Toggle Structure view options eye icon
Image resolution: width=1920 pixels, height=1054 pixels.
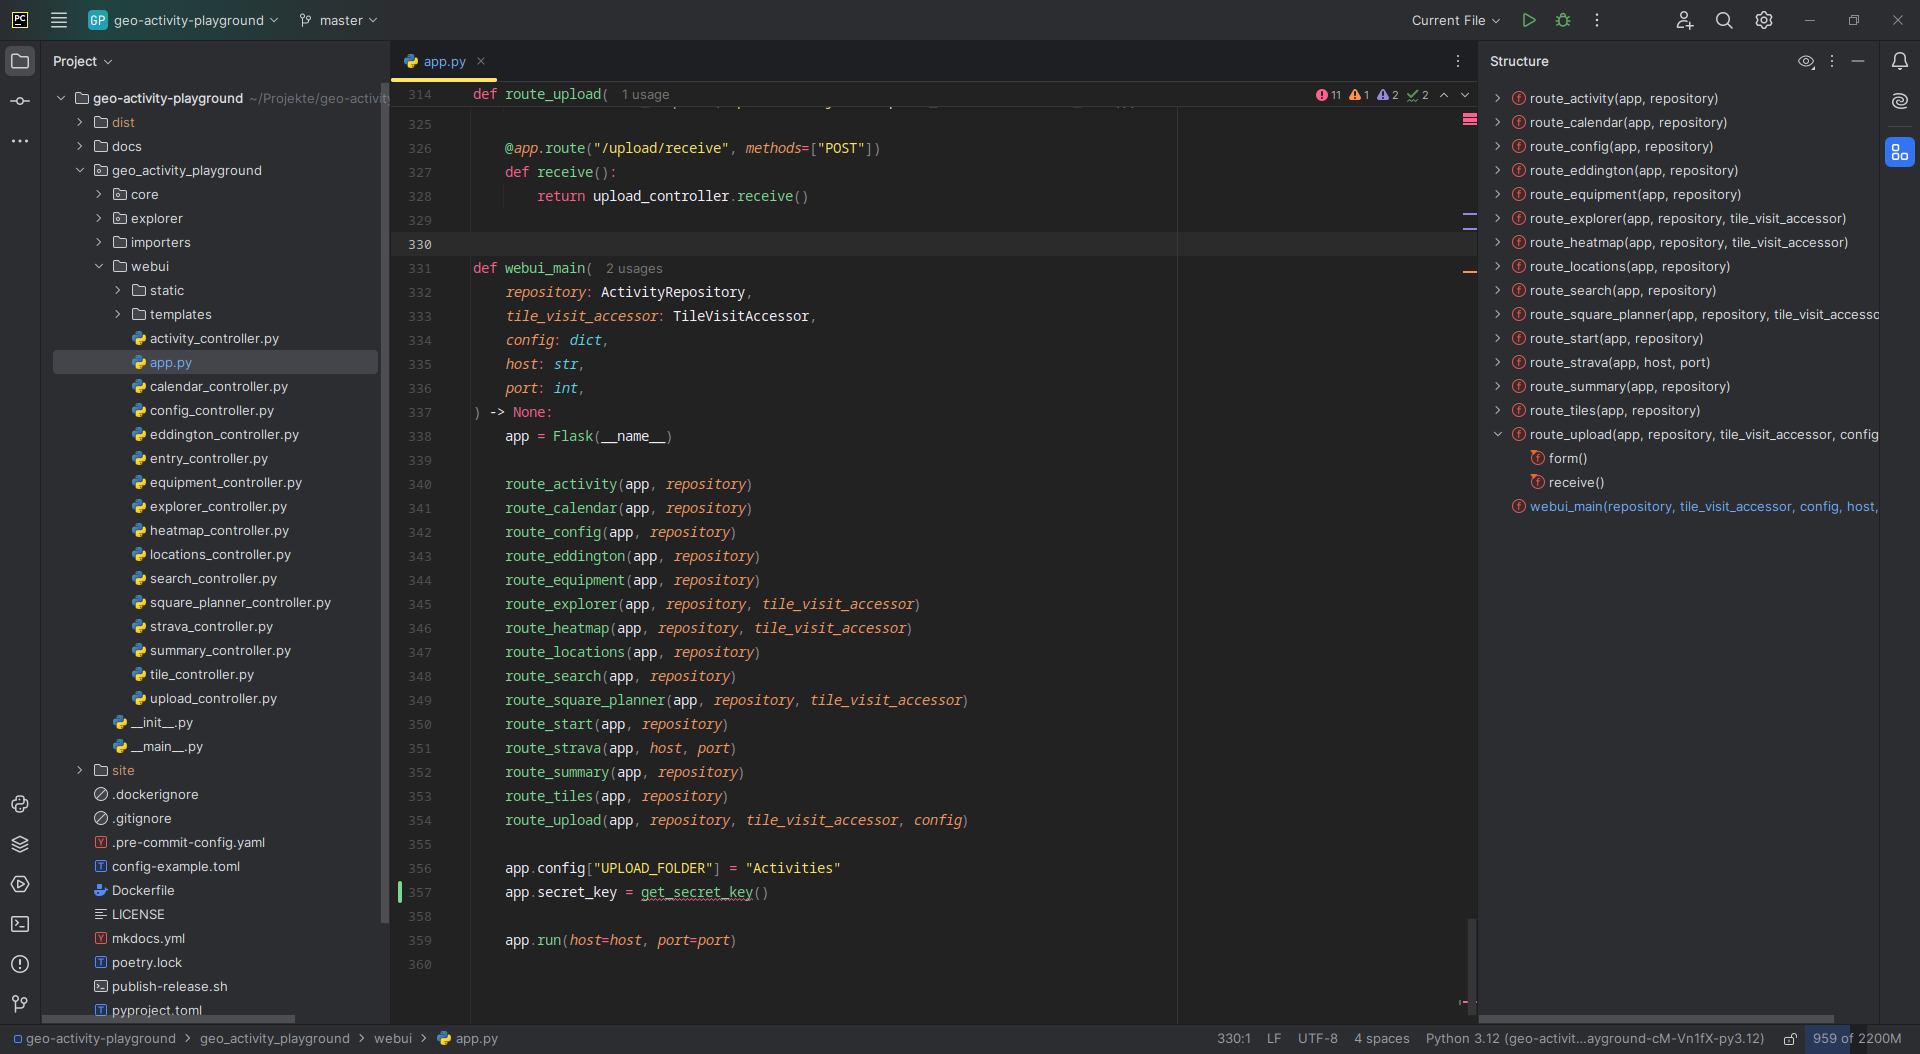click(x=1806, y=61)
